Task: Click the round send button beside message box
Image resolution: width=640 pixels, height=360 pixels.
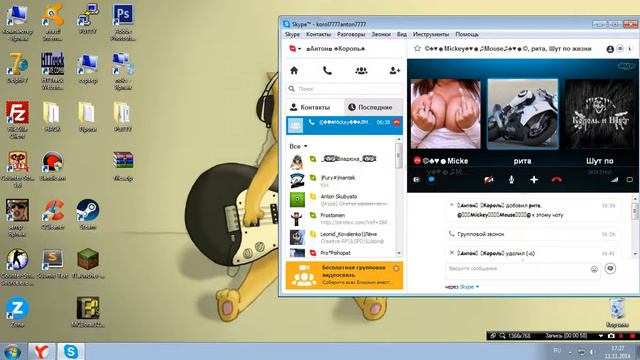Action: click(x=611, y=268)
